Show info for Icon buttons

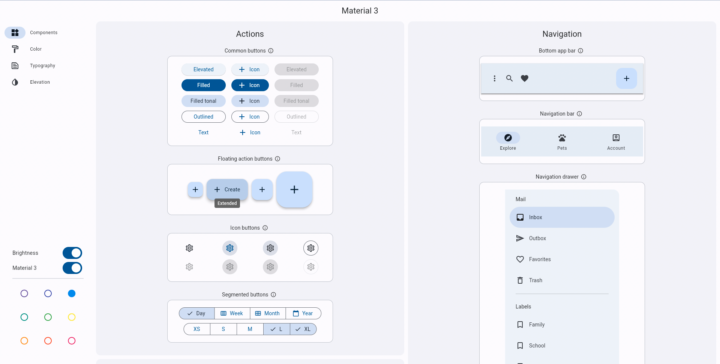265,228
